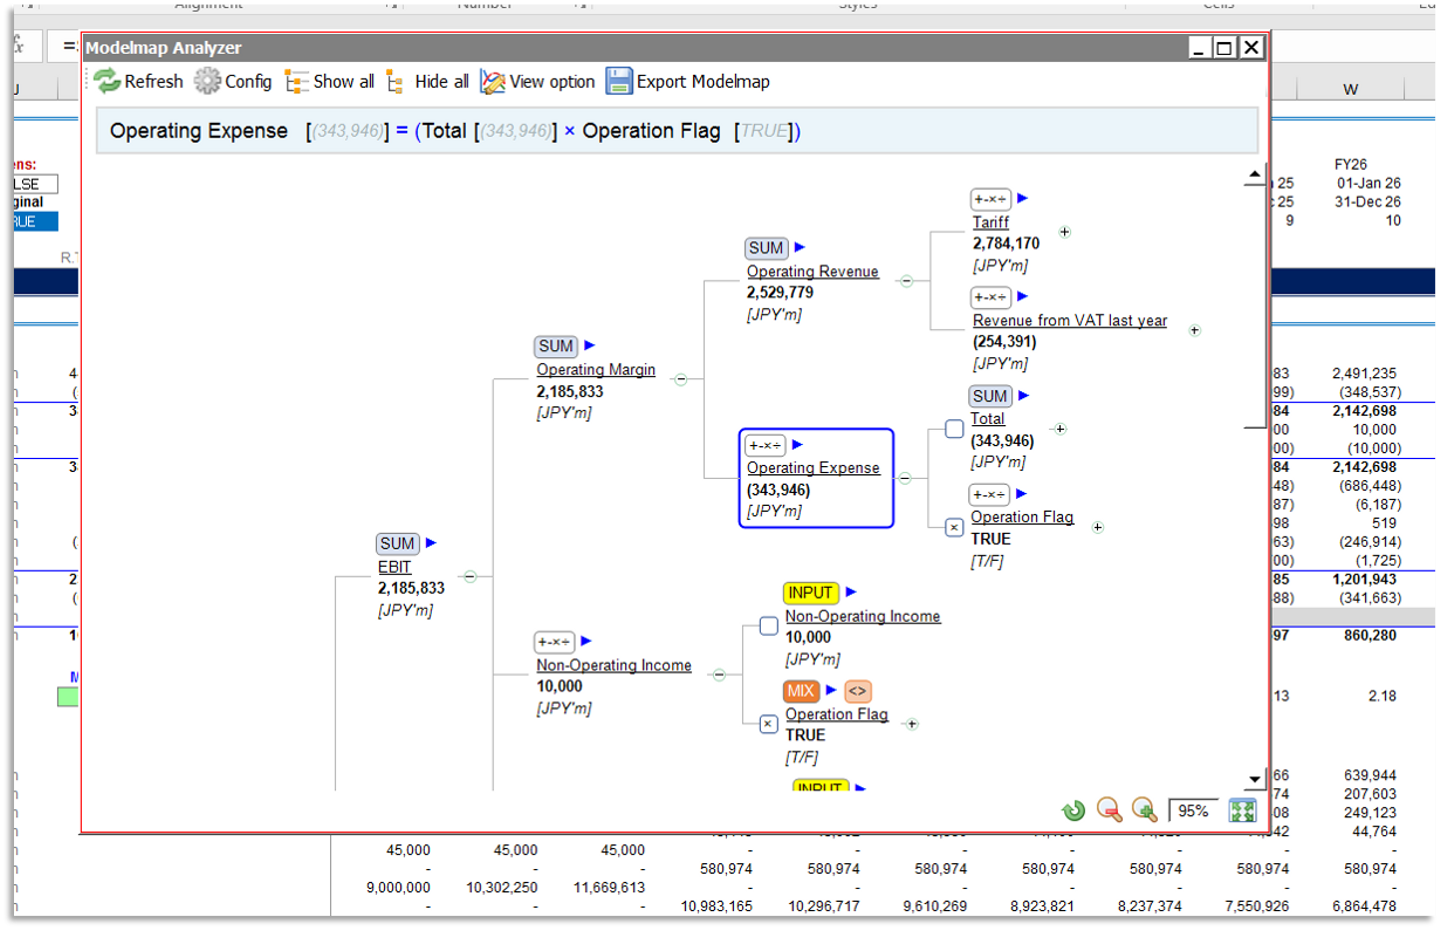Toggle the x box beside Operation Flag under MIX
Screen dimensions: 1440x930
[768, 724]
